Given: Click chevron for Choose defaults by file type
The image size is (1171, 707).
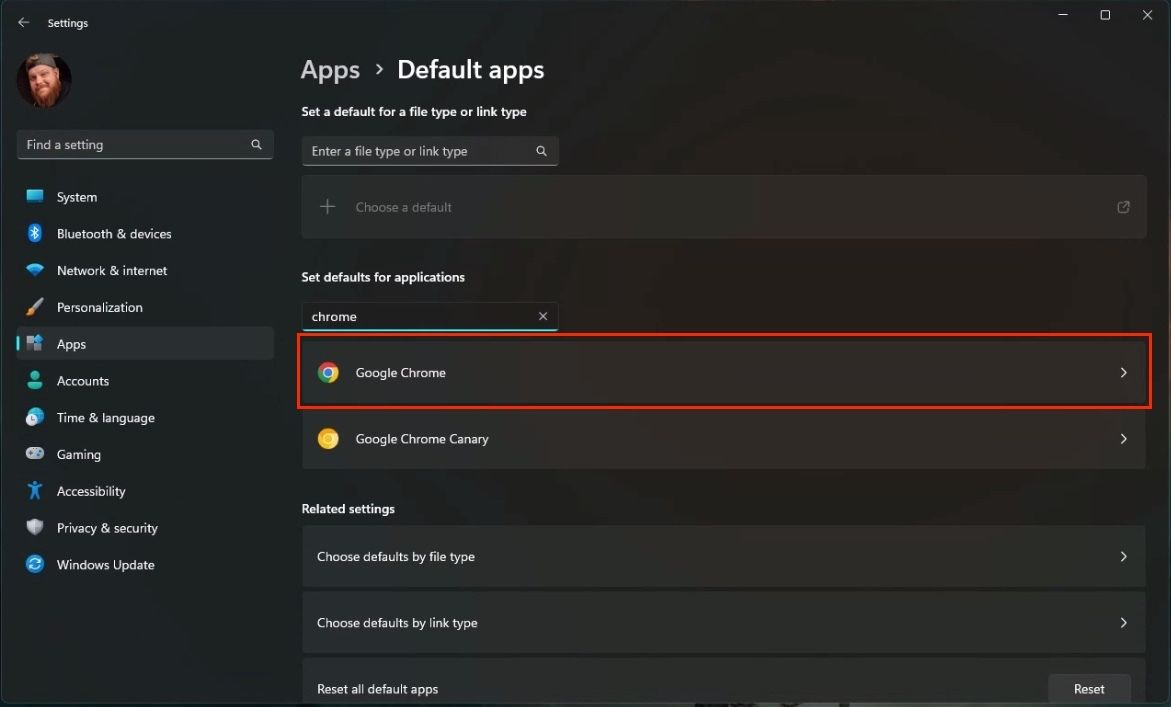Looking at the screenshot, I should point(1123,556).
